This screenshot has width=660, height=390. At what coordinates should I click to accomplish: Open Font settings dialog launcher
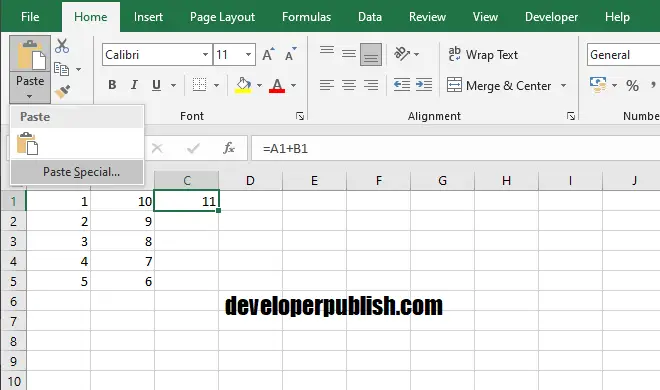[300, 116]
